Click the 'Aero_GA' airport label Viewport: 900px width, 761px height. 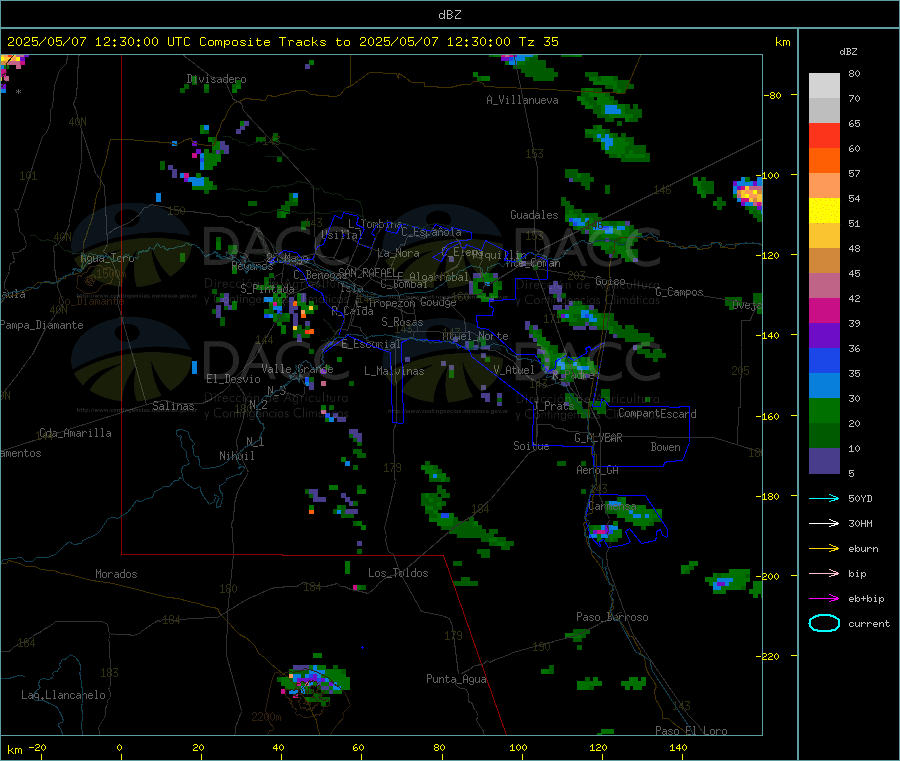coord(597,470)
